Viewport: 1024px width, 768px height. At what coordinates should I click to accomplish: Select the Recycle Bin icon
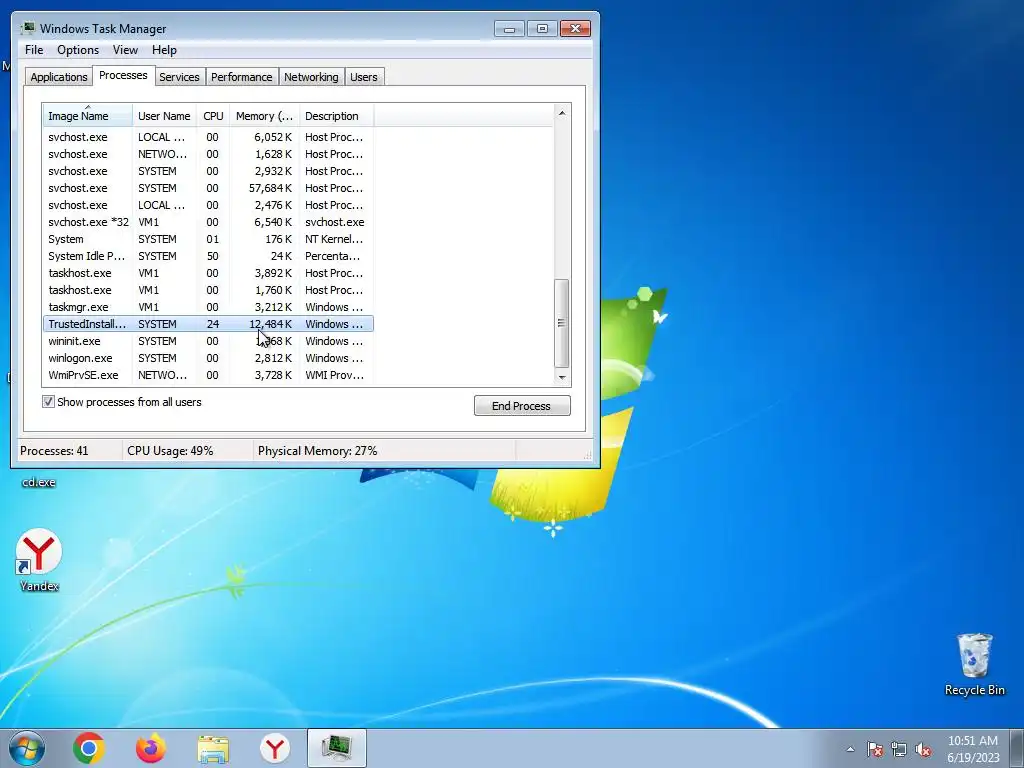(x=974, y=664)
